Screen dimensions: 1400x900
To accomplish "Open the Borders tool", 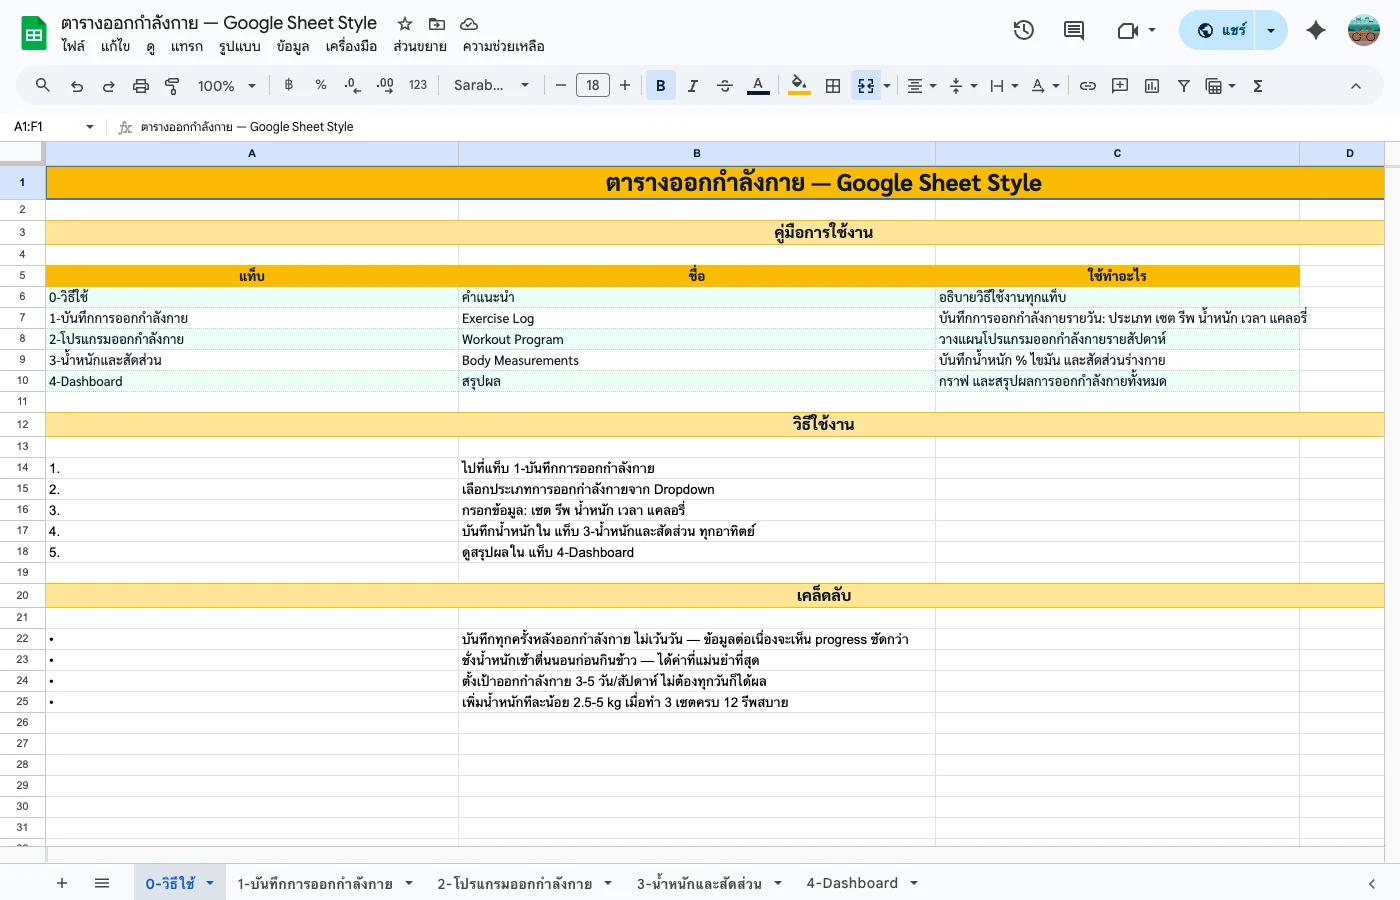I will 832,86.
